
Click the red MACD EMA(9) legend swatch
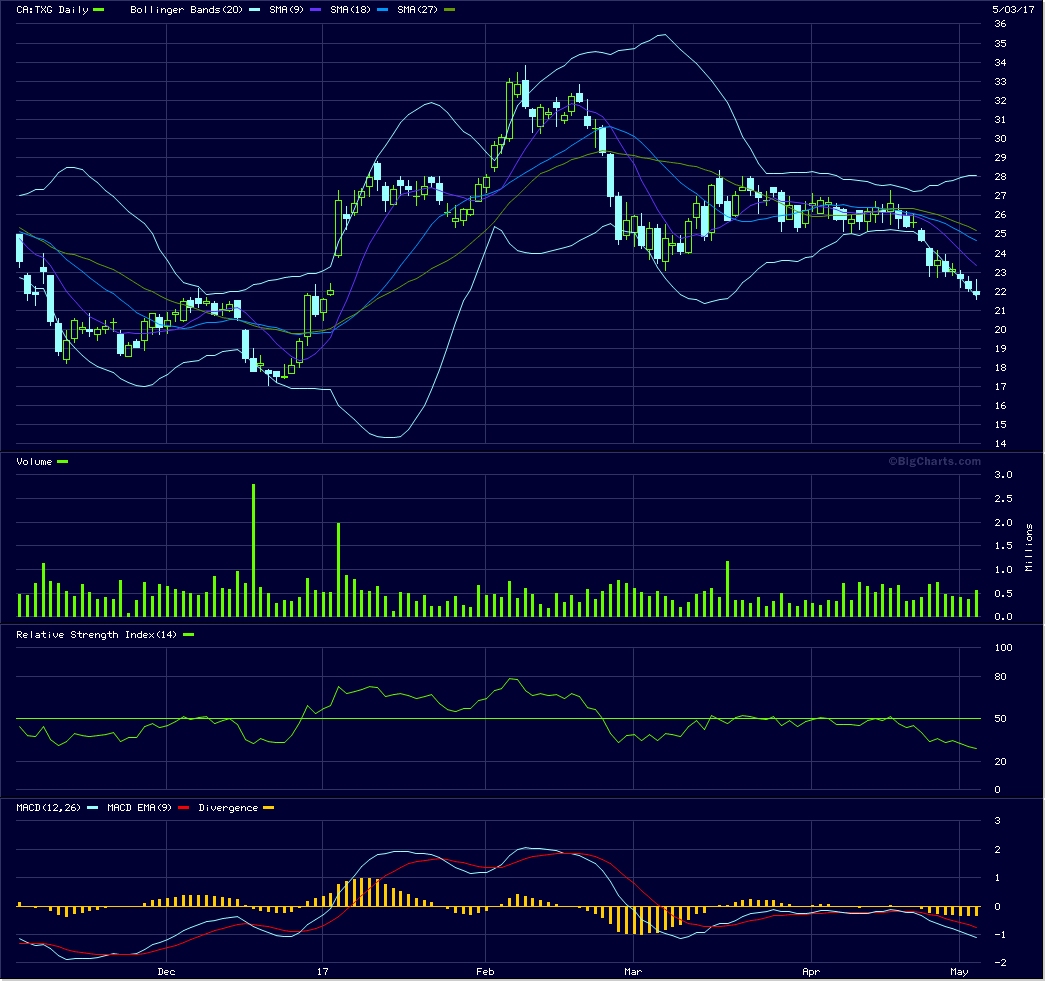[185, 808]
